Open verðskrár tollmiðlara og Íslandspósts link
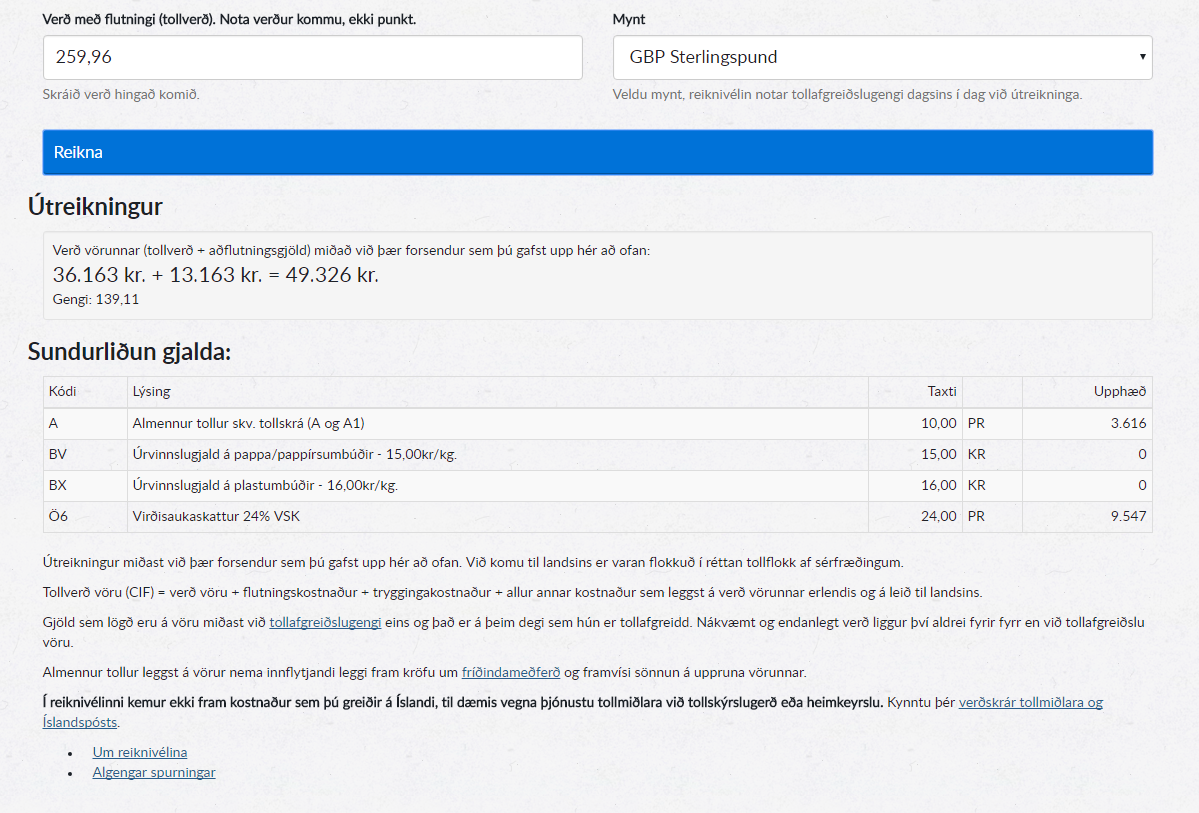Screen dimensions: 1199x813 coord(1030,702)
